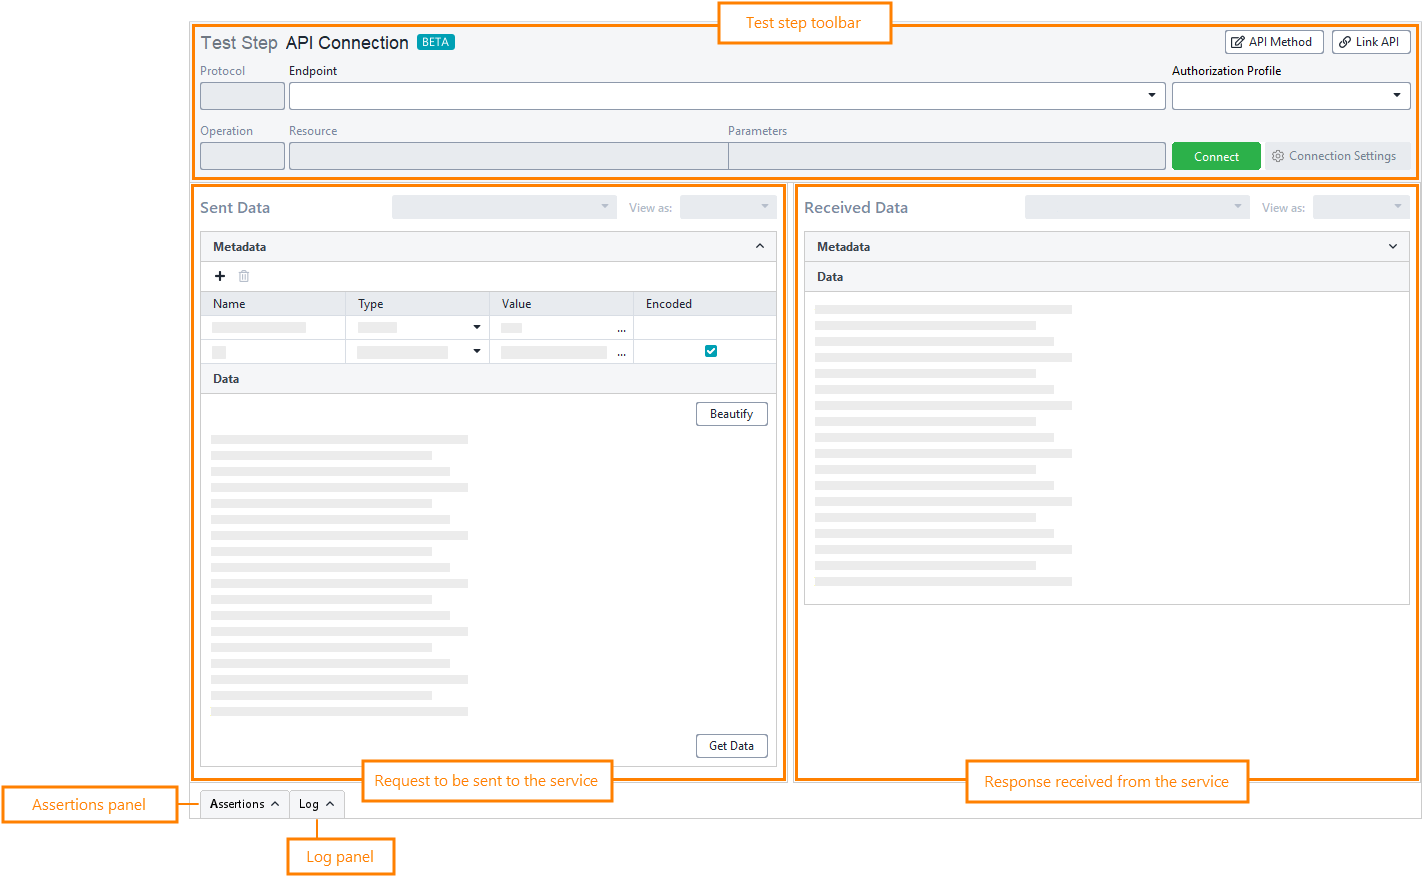Toggle the Encoded checkbox in metadata table

coord(711,351)
